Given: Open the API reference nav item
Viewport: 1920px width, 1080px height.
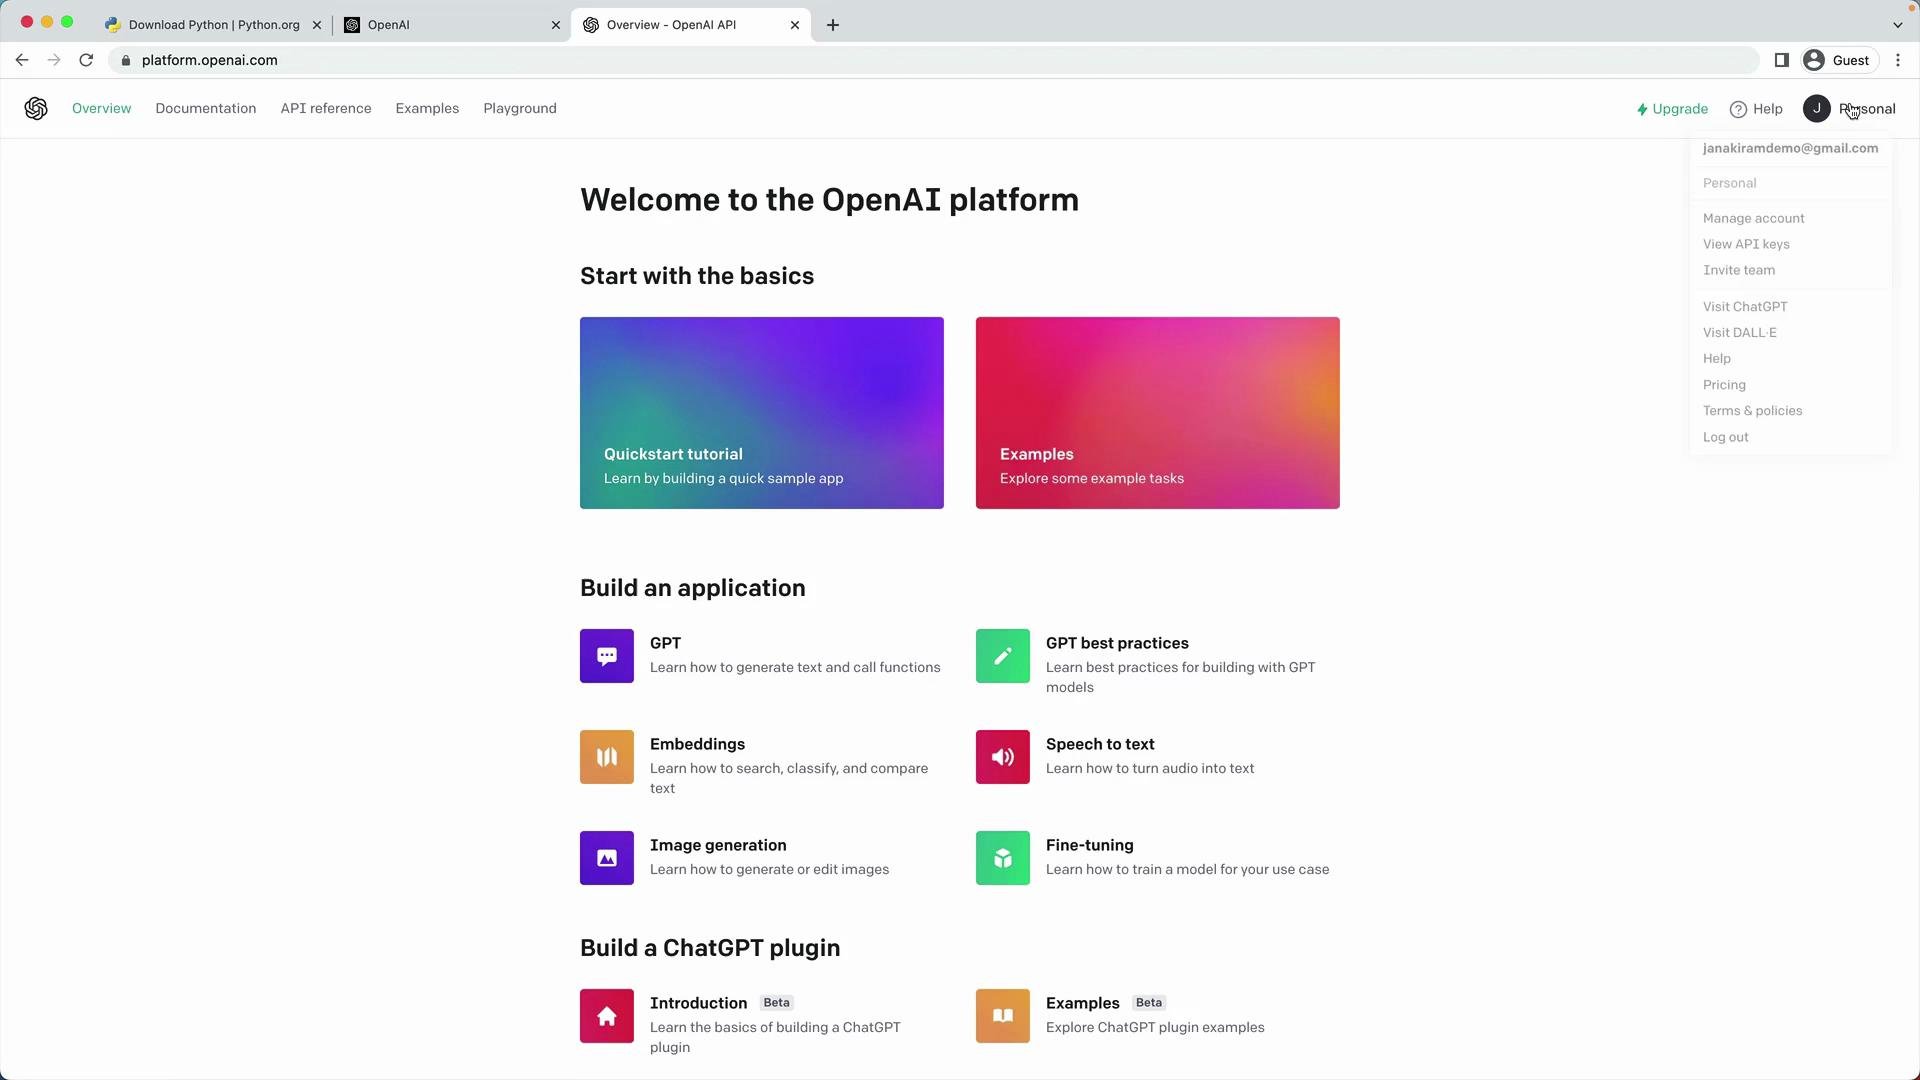Looking at the screenshot, I should click(326, 108).
